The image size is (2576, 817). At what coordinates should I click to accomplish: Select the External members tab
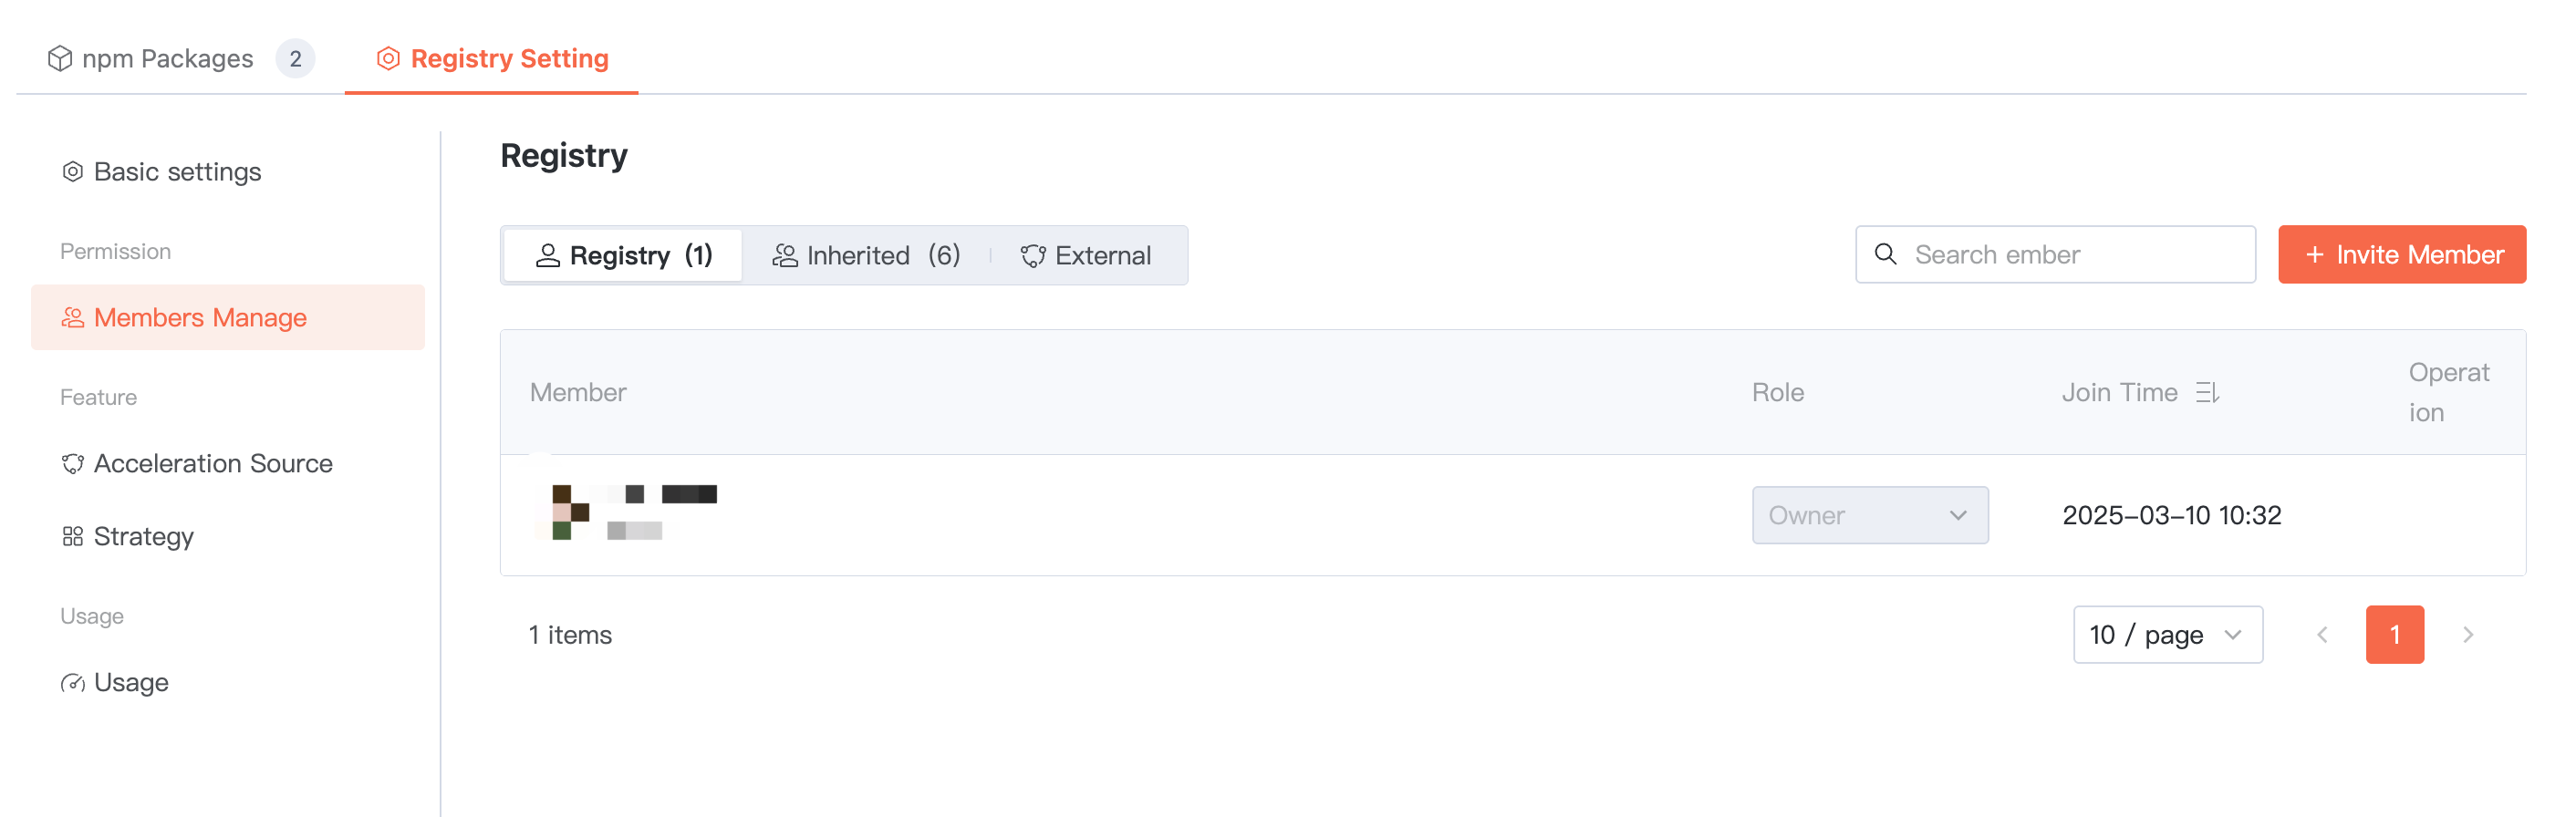click(1086, 256)
